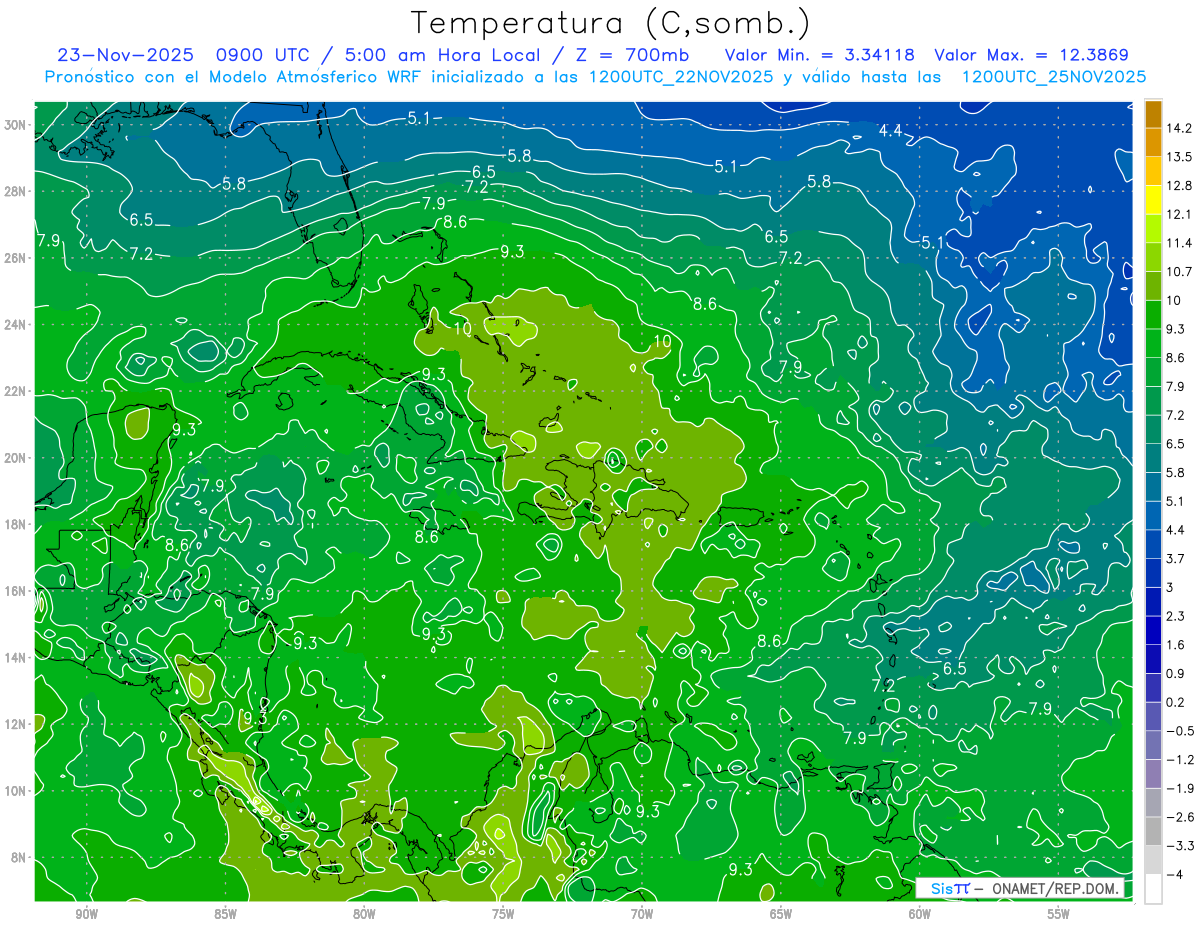Click color scale label '-0.5'
This screenshot has height=927, width=1200.
tap(1179, 731)
